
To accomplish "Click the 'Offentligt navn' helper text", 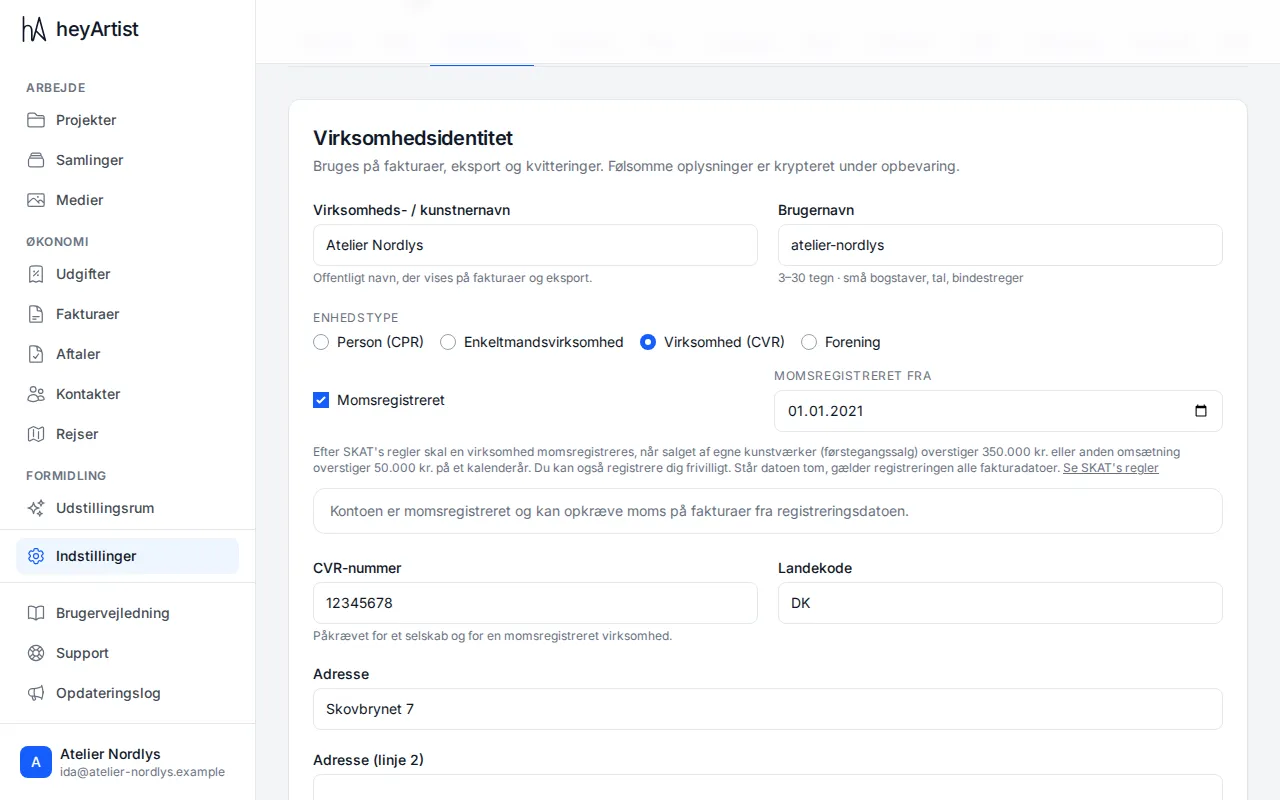I will point(452,278).
